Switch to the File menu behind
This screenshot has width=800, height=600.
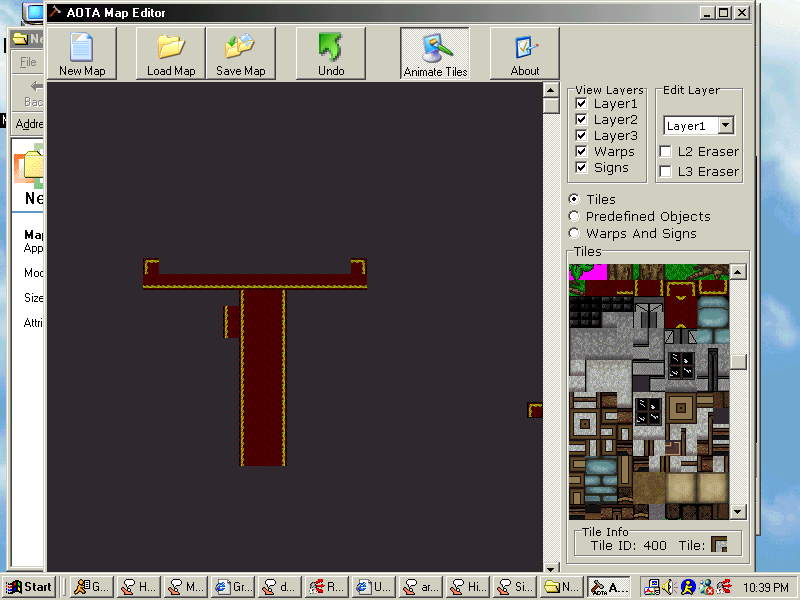(28, 62)
